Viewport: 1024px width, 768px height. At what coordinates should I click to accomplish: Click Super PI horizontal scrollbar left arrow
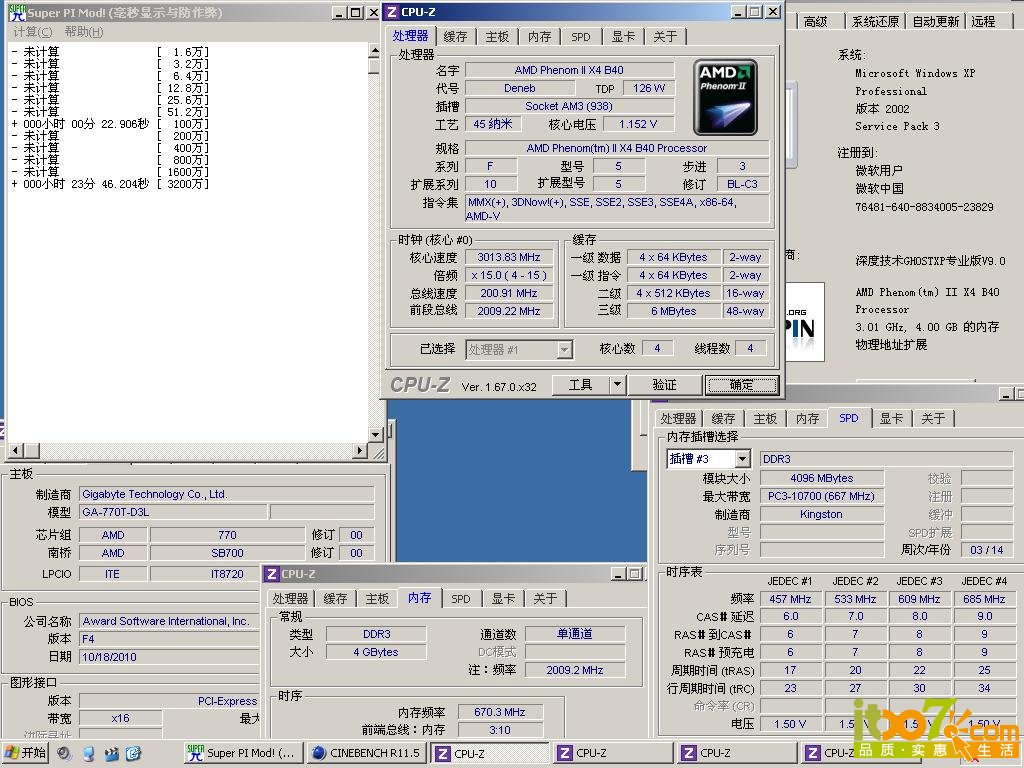[16, 450]
